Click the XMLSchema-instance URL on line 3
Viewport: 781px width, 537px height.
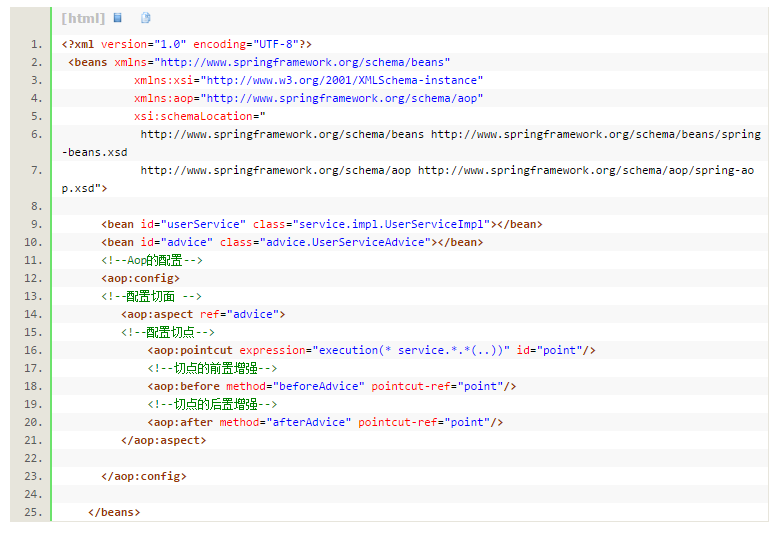pyautogui.click(x=342, y=80)
